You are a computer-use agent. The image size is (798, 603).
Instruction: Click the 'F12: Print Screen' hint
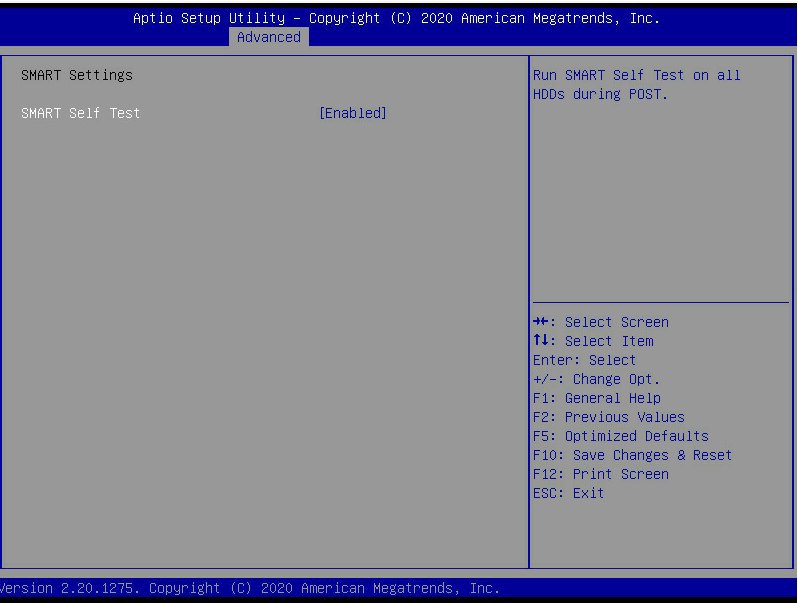[601, 474]
